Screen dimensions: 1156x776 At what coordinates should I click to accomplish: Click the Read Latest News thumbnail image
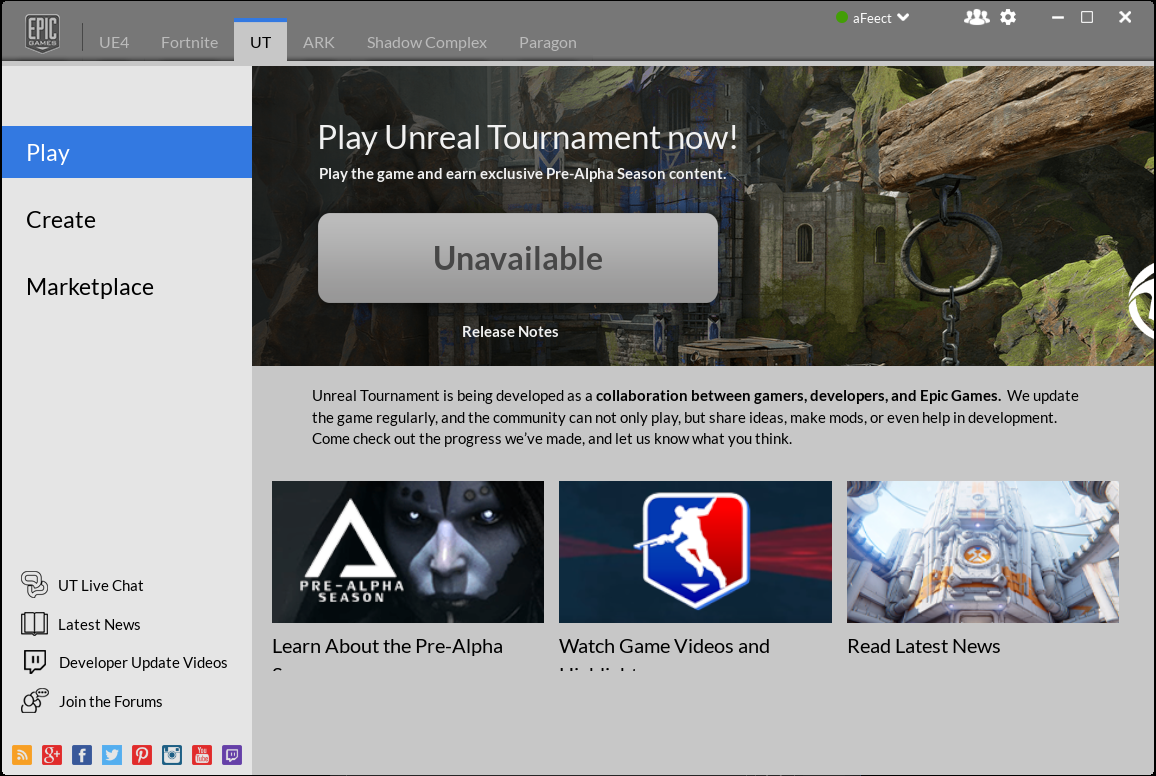click(x=983, y=552)
